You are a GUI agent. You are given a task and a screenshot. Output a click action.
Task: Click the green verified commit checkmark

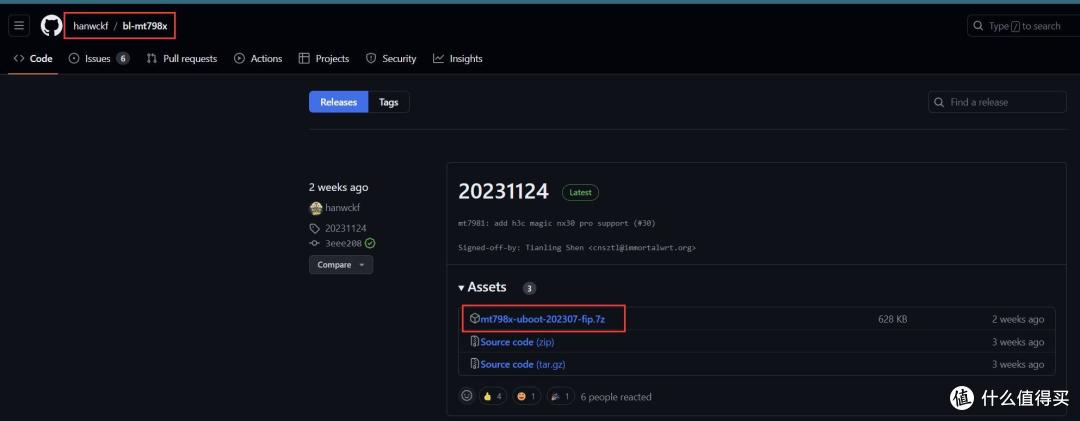click(x=370, y=243)
